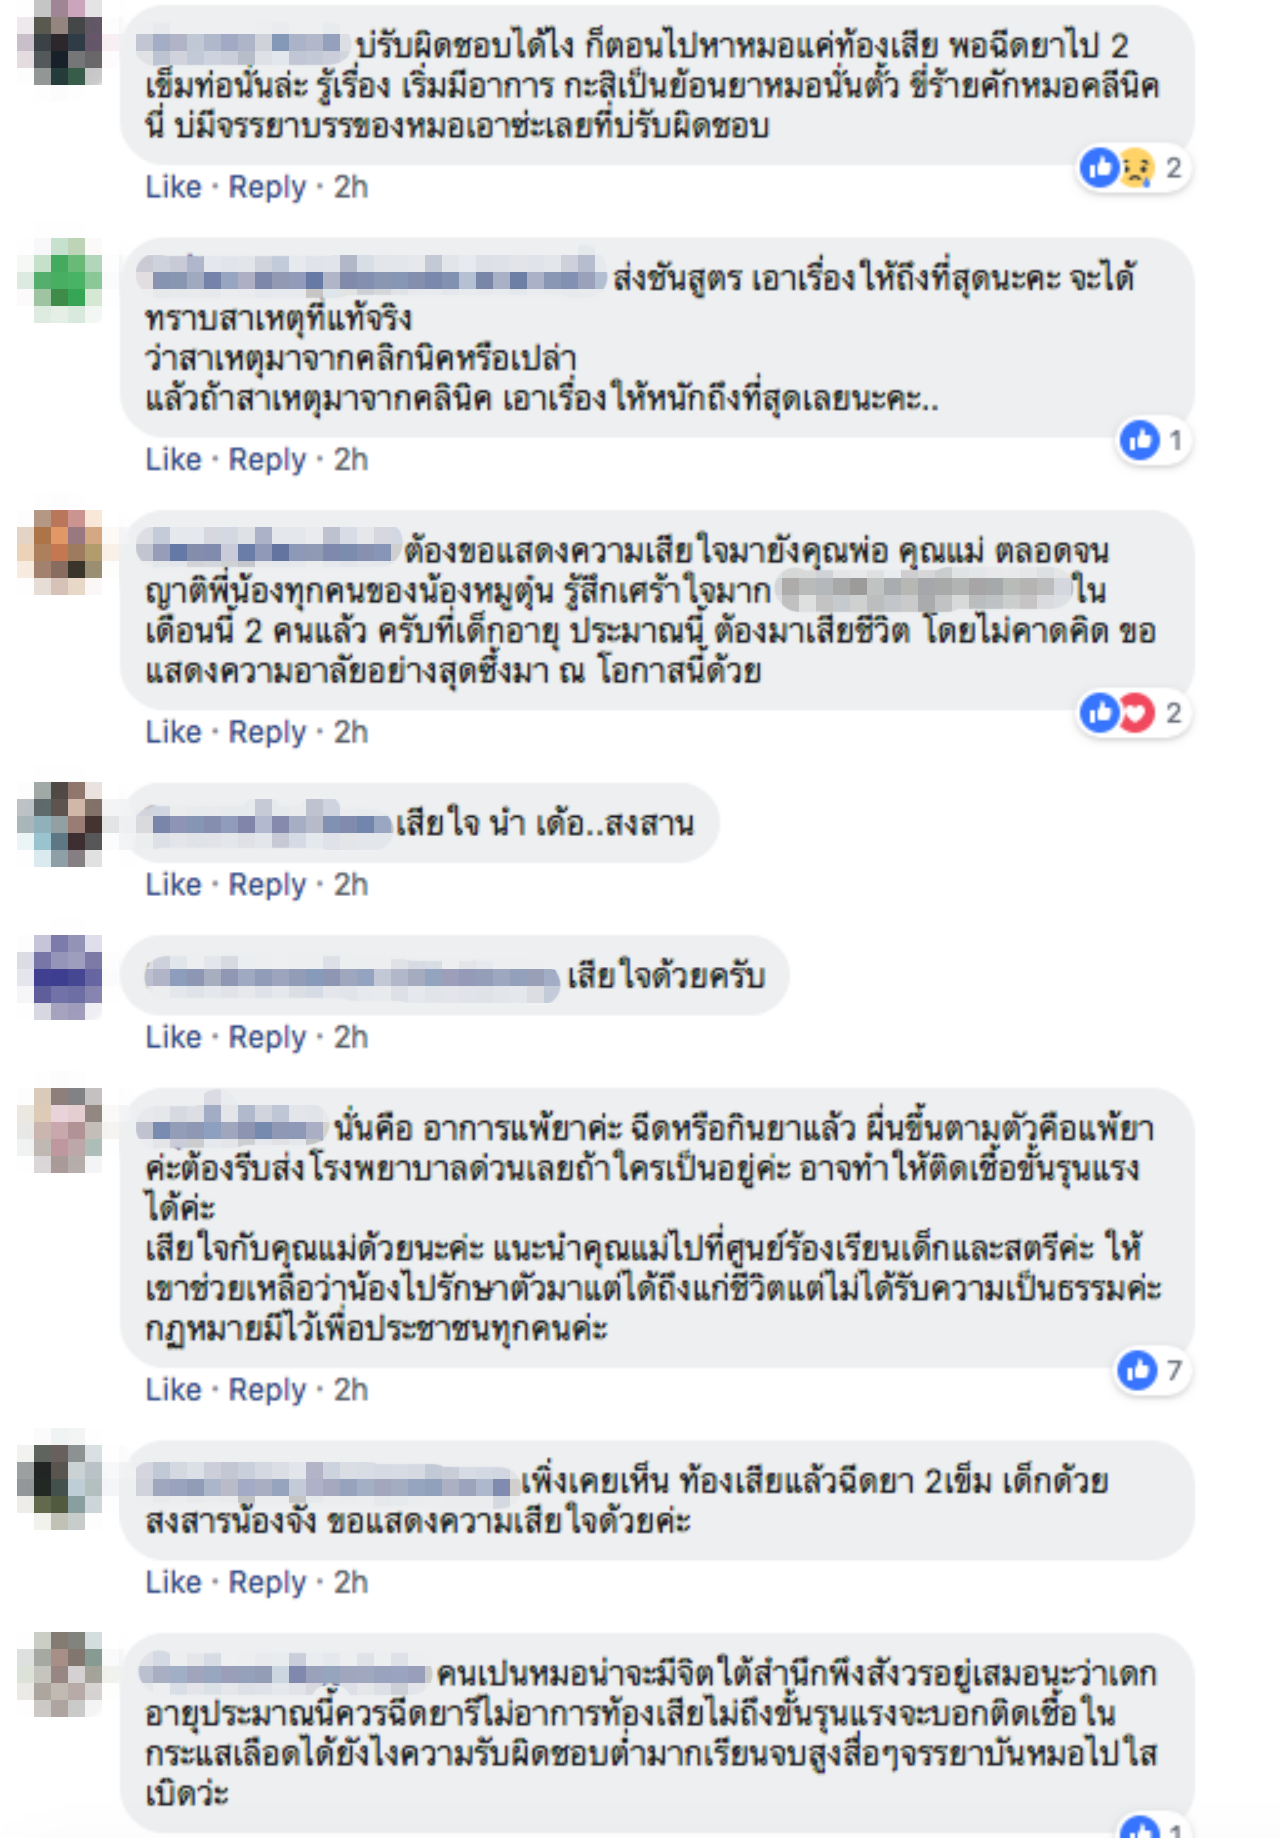Open the single like reaction on second comment

pos(1154,440)
